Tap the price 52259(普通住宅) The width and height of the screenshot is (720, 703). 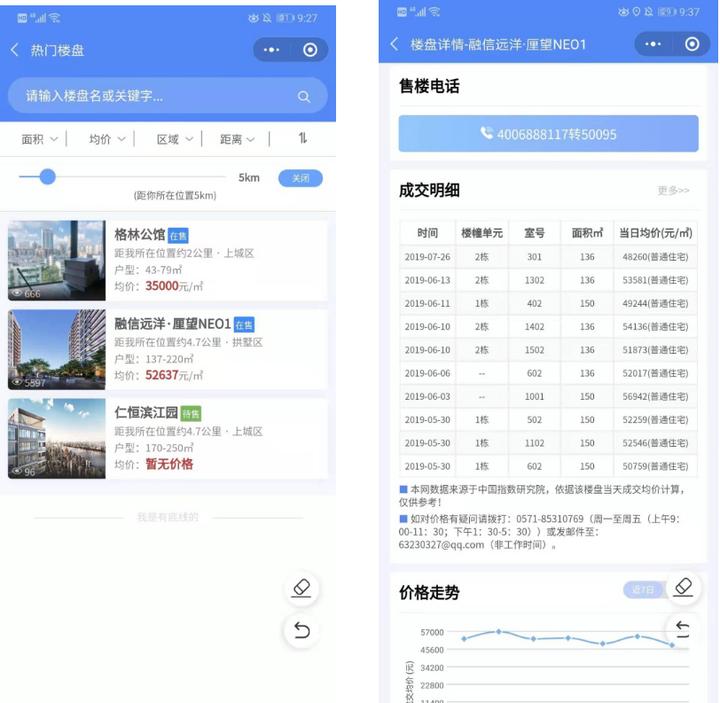click(x=655, y=420)
